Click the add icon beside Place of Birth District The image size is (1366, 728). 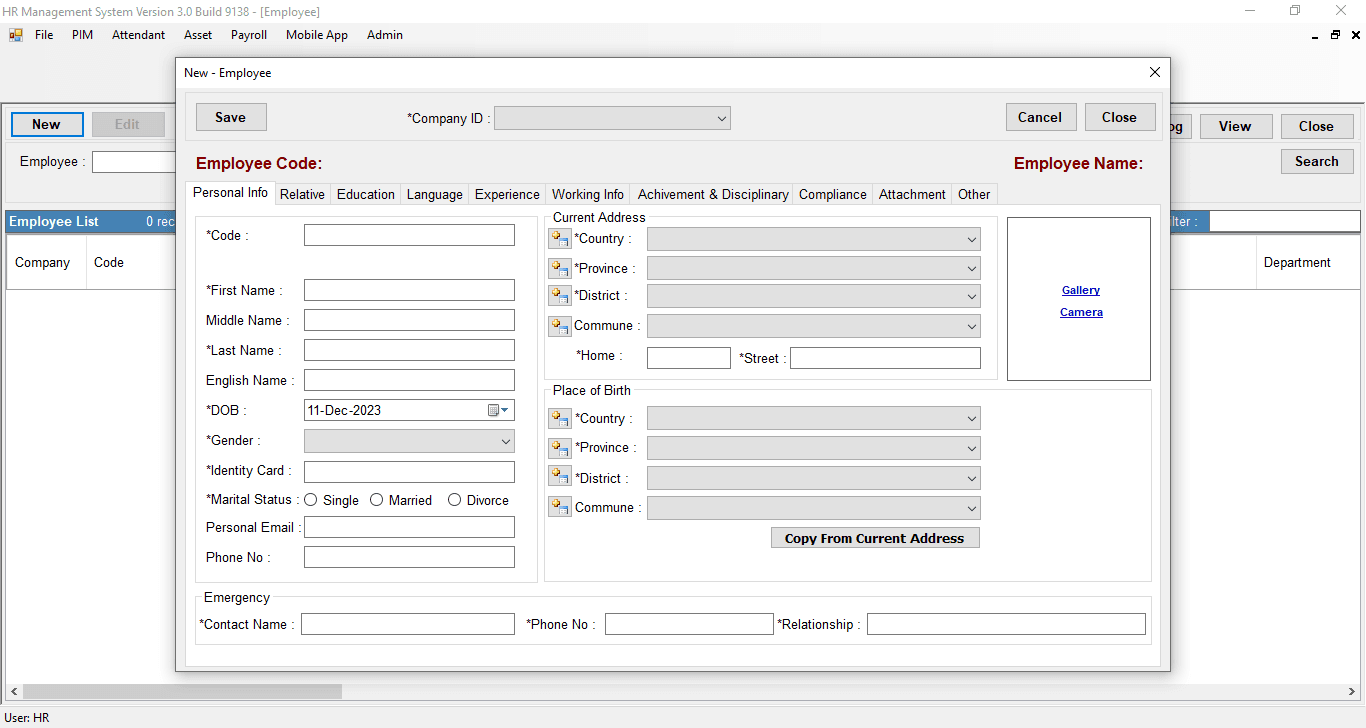560,478
